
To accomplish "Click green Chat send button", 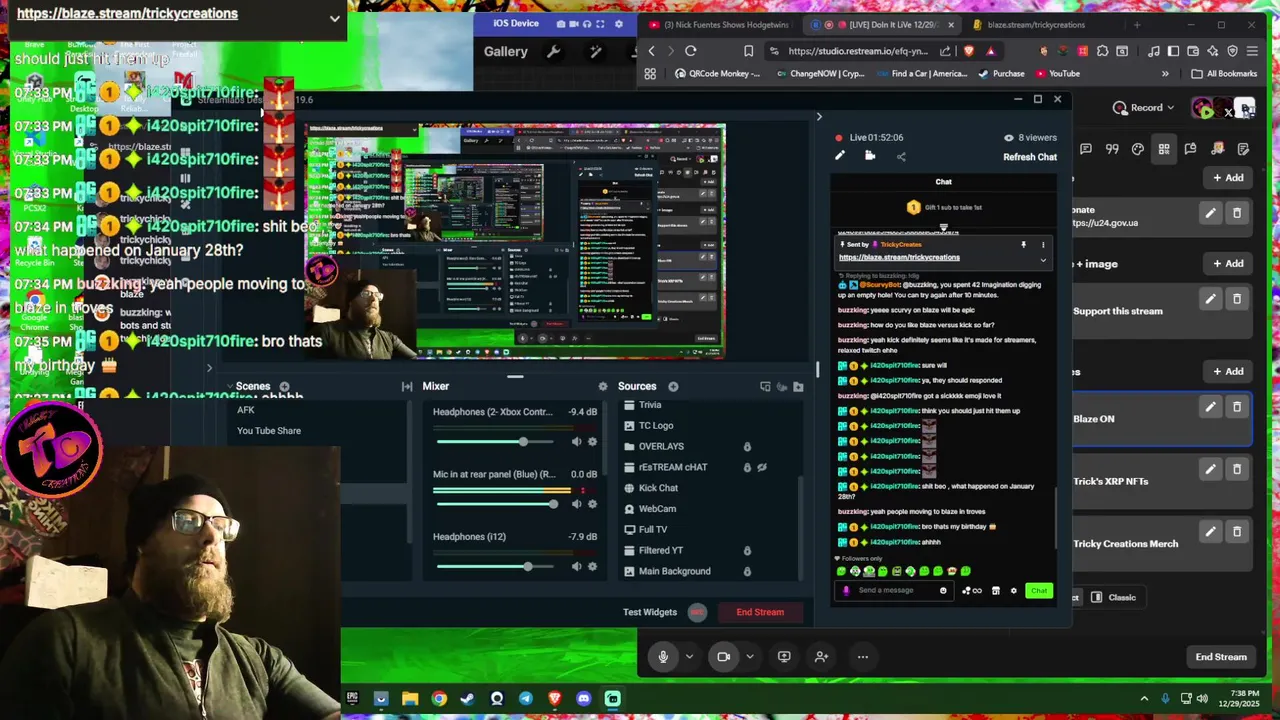I will (1039, 591).
